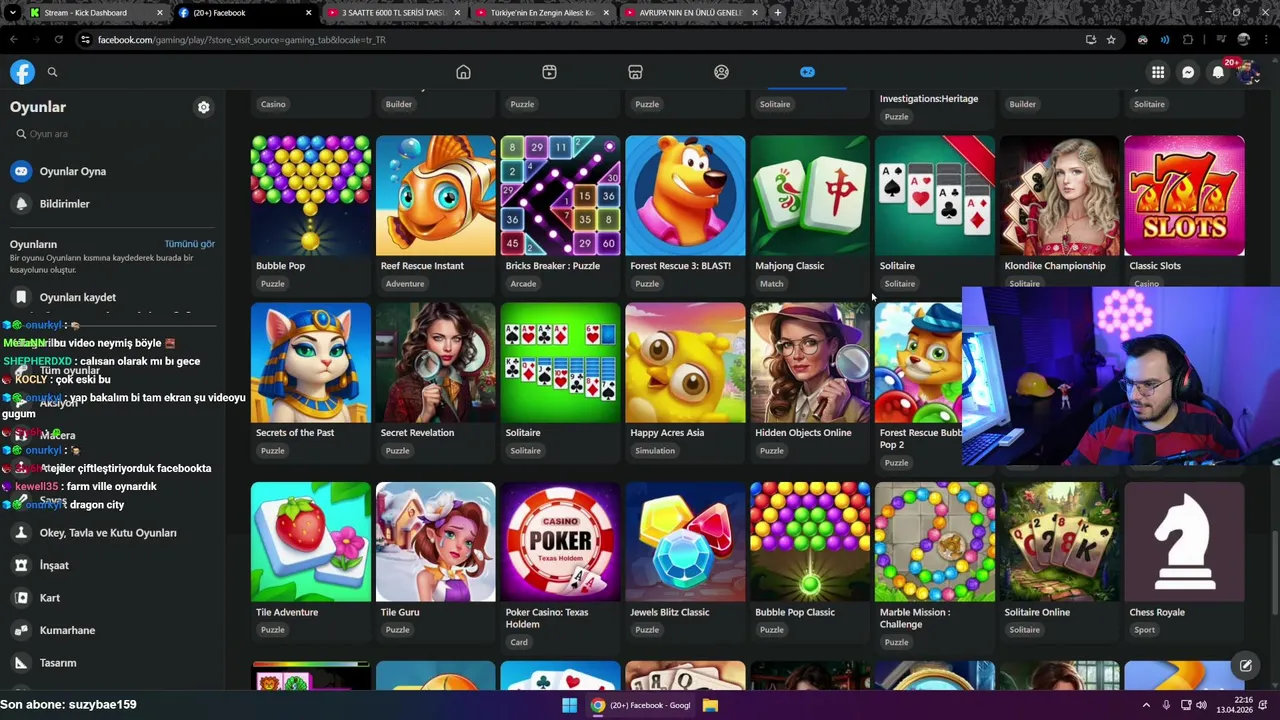Open the Jewels Blitz Classic thumbnail
The image size is (1280, 720).
(685, 542)
